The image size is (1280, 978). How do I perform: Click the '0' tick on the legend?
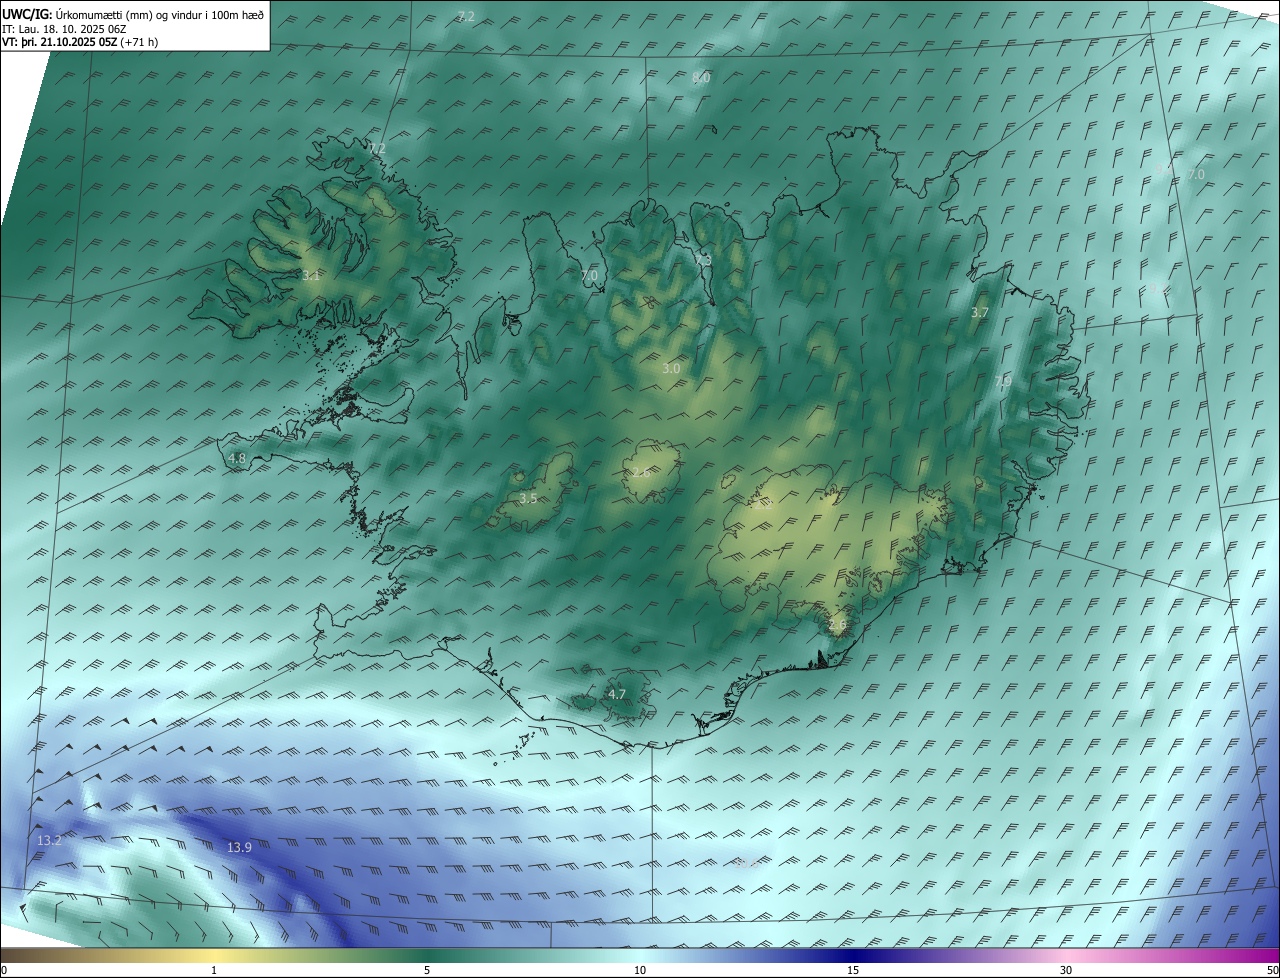pyautogui.click(x=4, y=970)
